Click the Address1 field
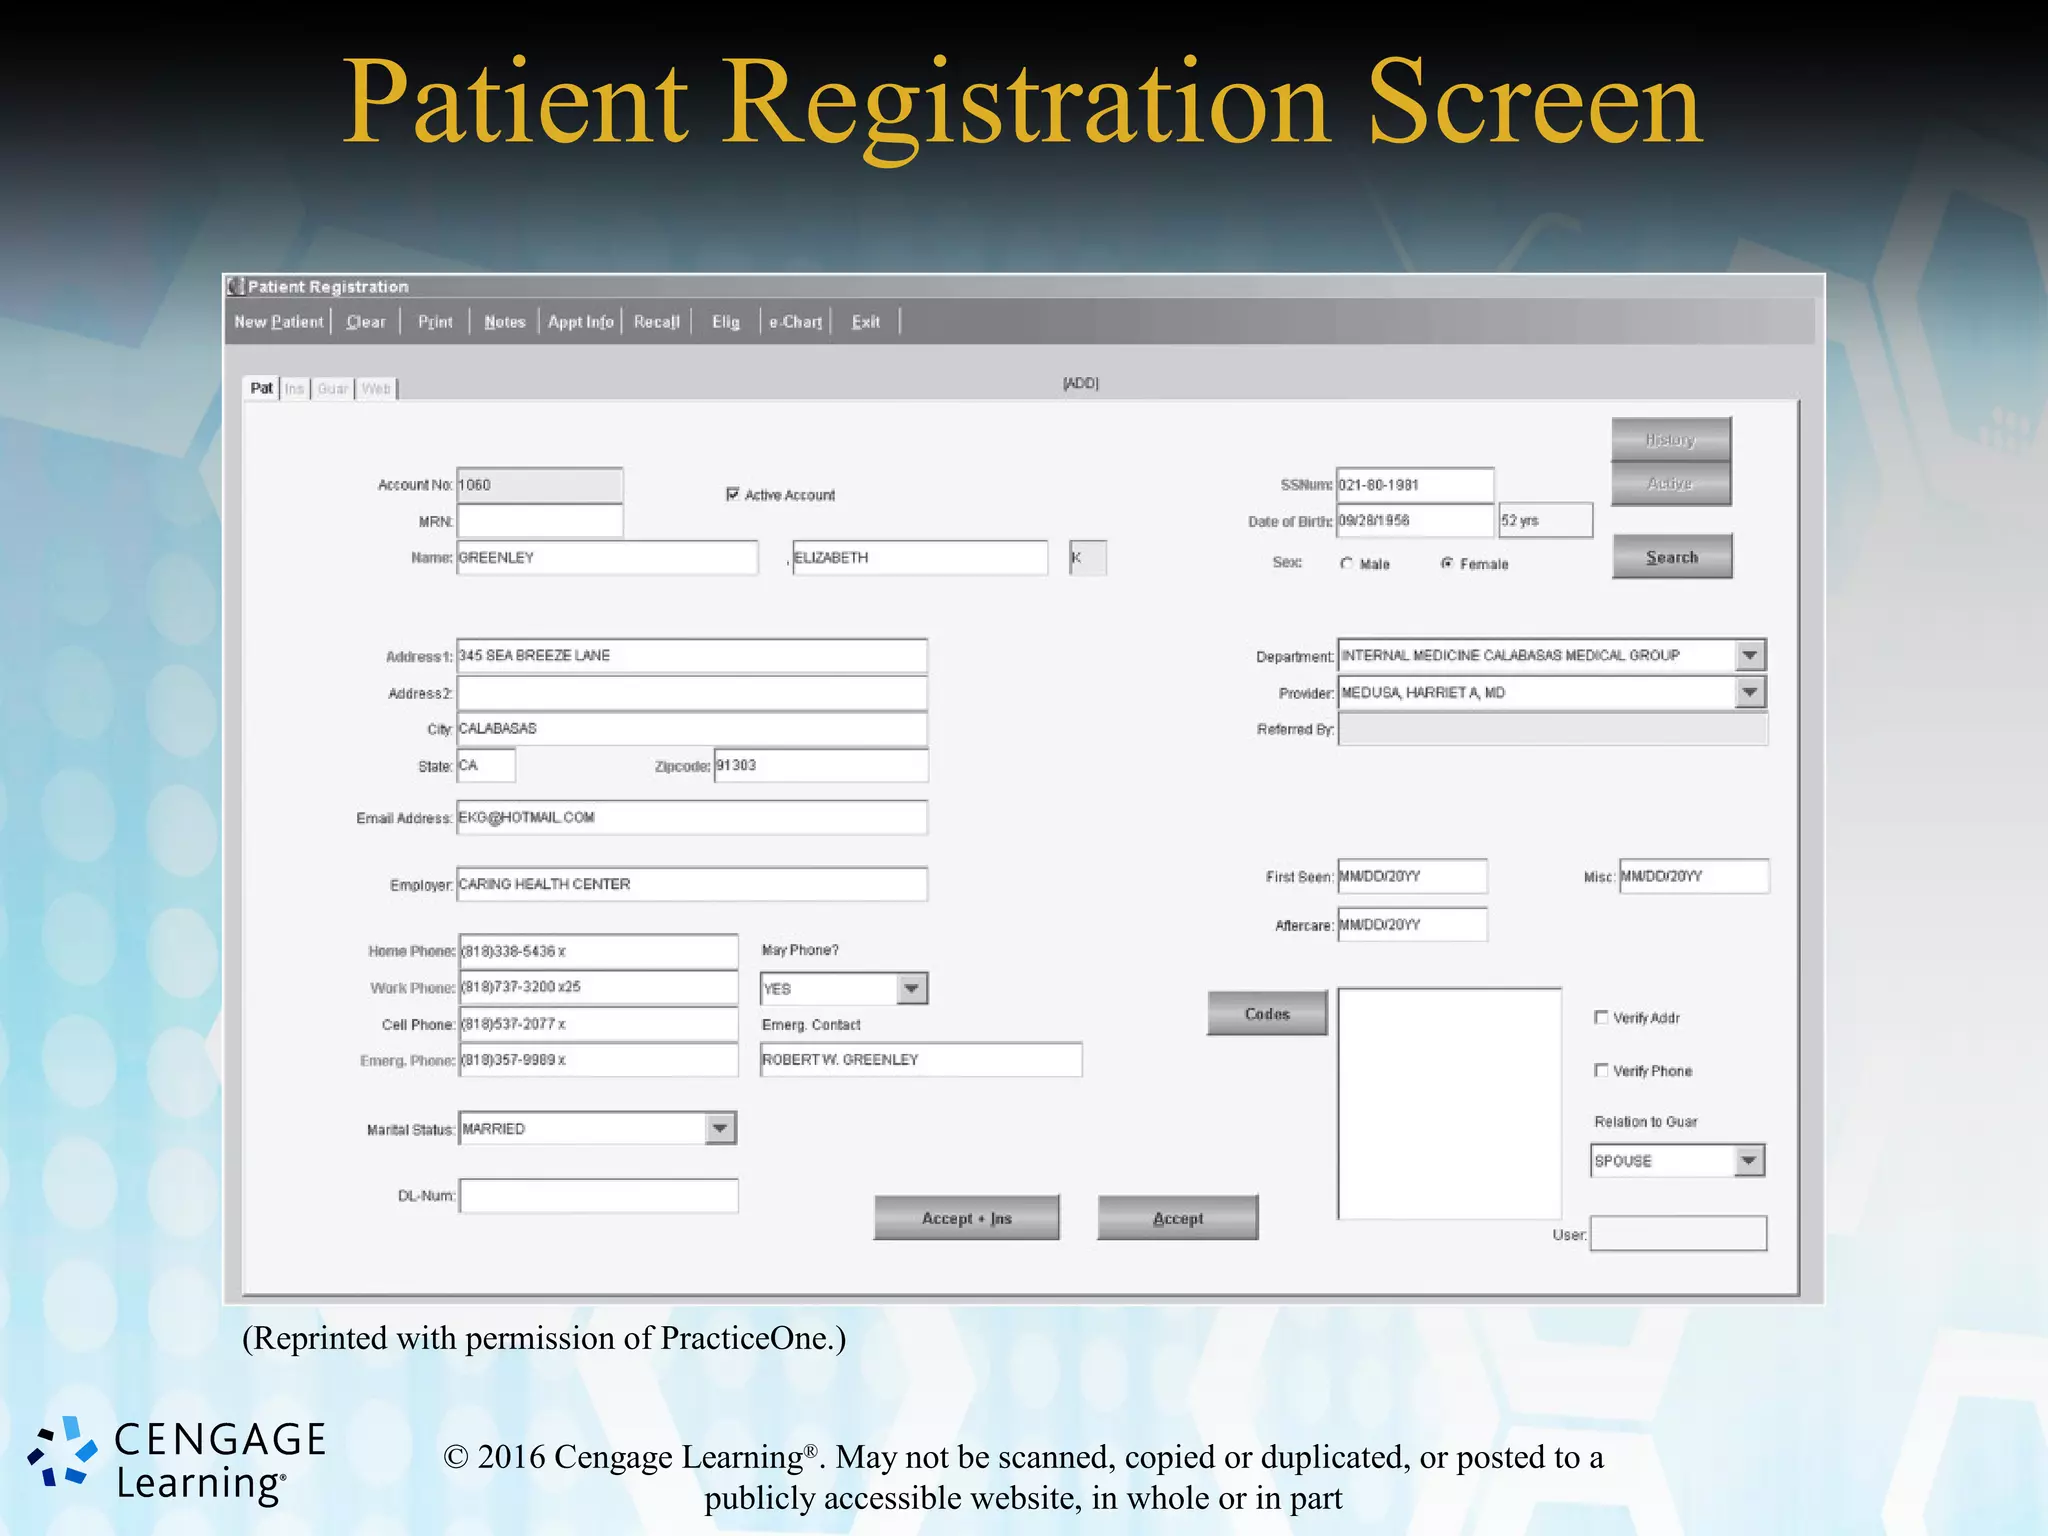The height and width of the screenshot is (1536, 2048). tap(692, 656)
